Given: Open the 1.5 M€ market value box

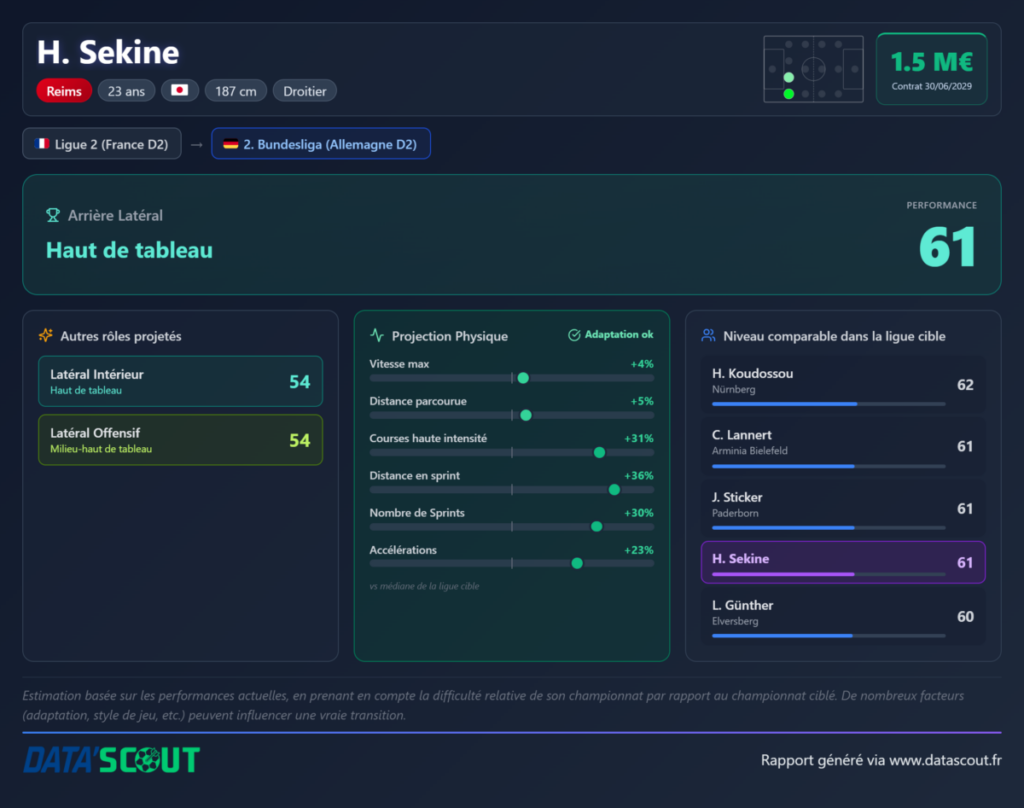Looking at the screenshot, I should click(931, 69).
